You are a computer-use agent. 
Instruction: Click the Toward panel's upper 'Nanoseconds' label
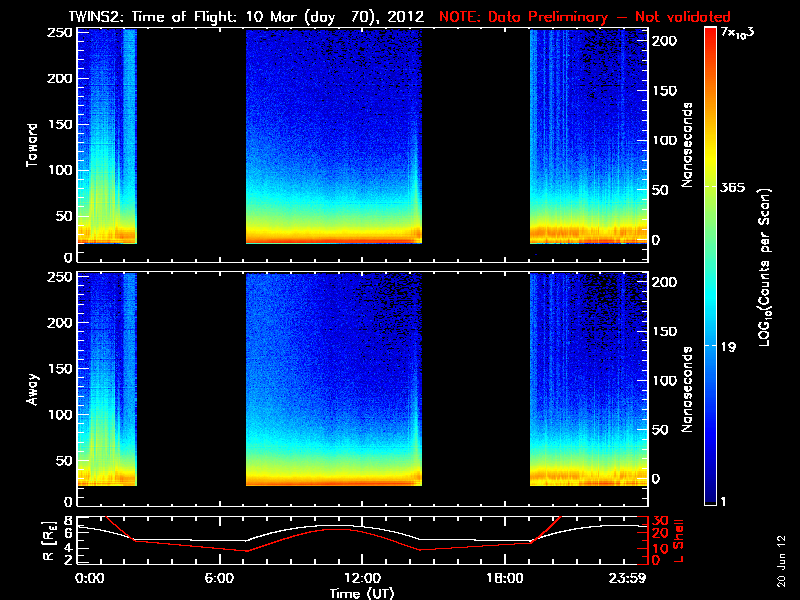click(x=688, y=145)
